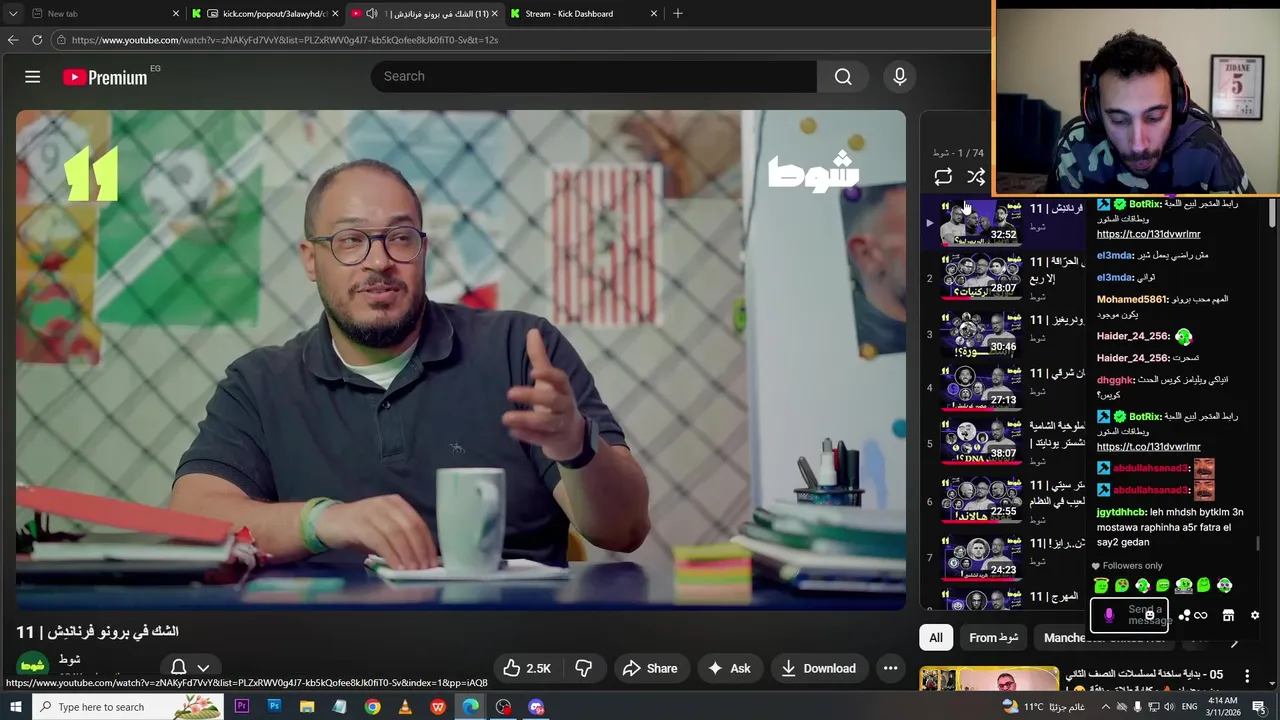Click the search magnifier button
Screen dimensions: 1280x720
pos(843,77)
